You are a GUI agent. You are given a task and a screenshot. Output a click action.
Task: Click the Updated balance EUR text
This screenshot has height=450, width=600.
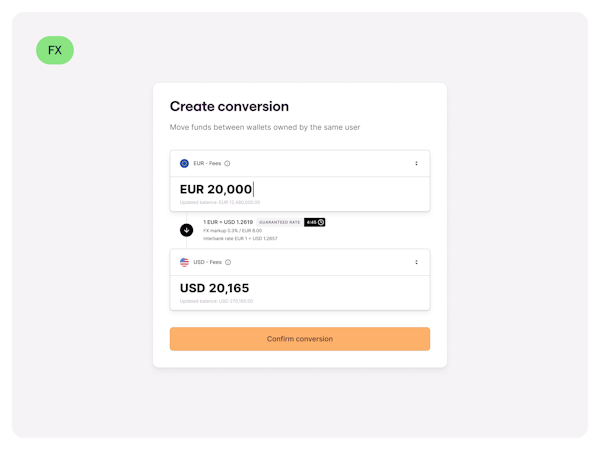(220, 202)
